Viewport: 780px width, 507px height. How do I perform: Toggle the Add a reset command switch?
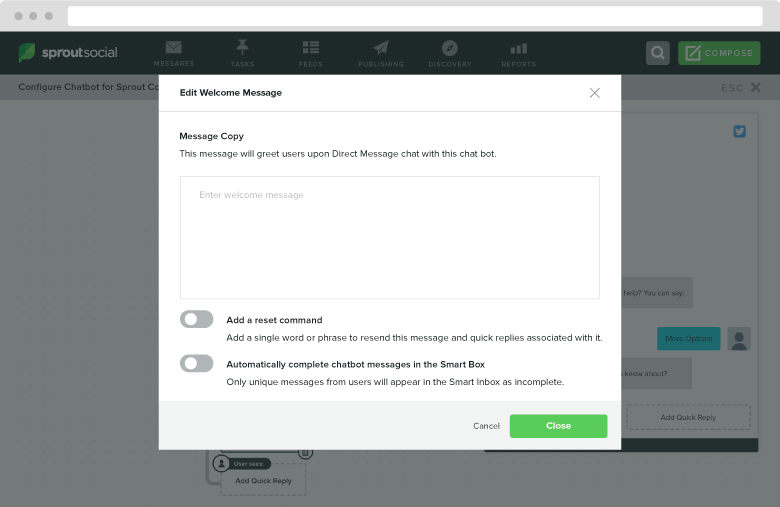point(196,319)
